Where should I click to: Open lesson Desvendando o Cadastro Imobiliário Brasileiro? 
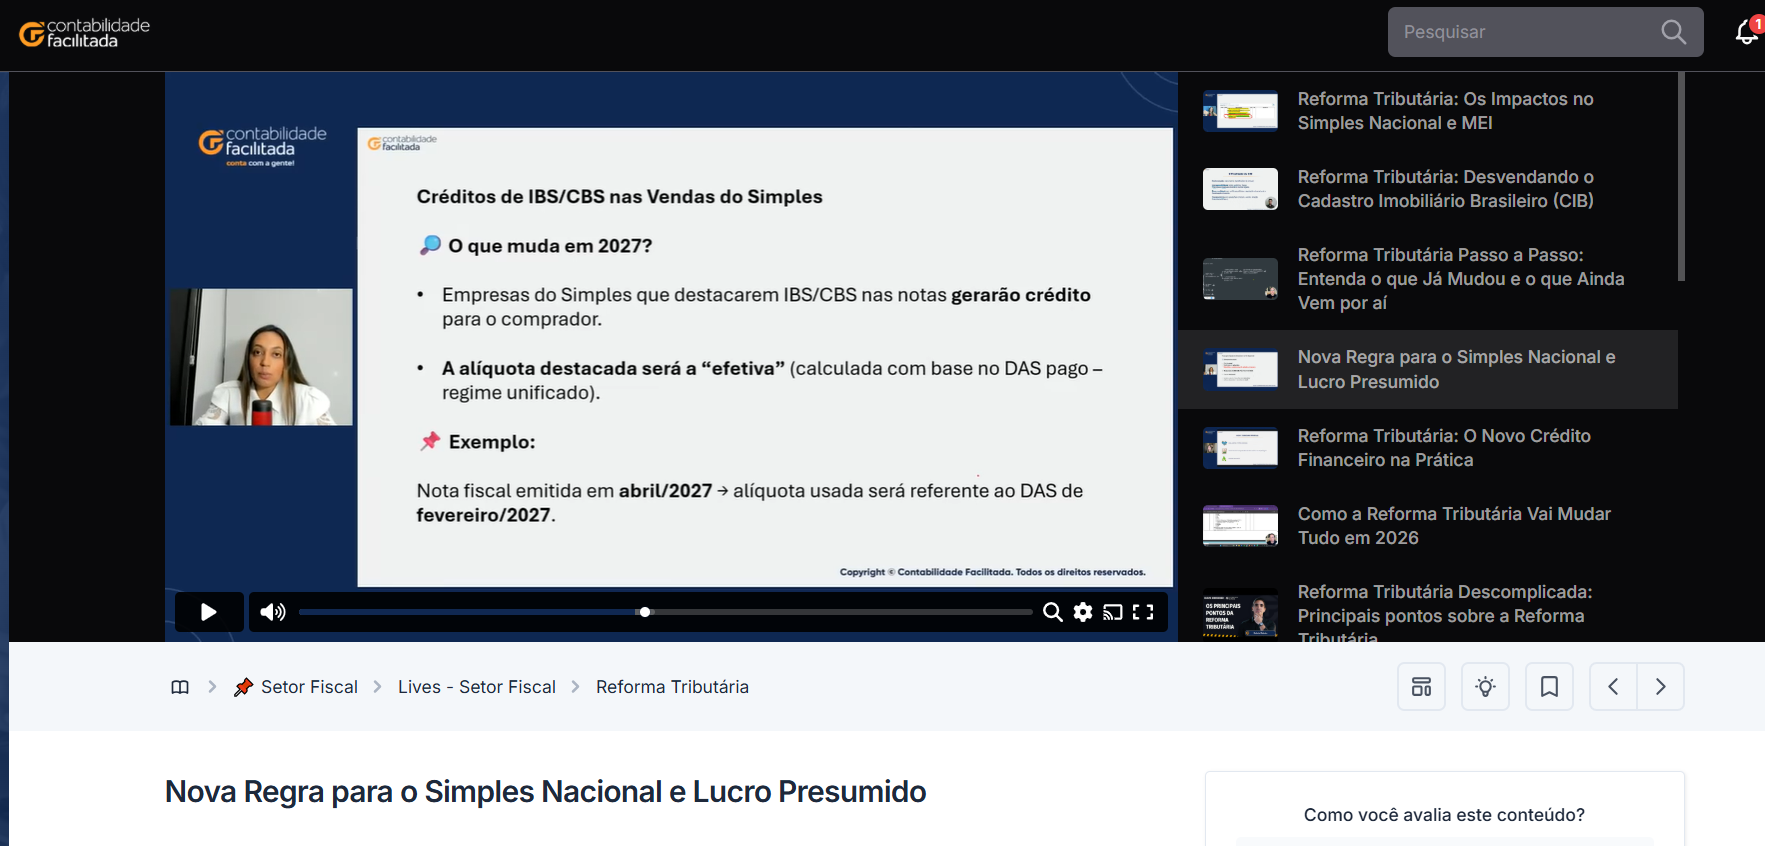point(1428,189)
